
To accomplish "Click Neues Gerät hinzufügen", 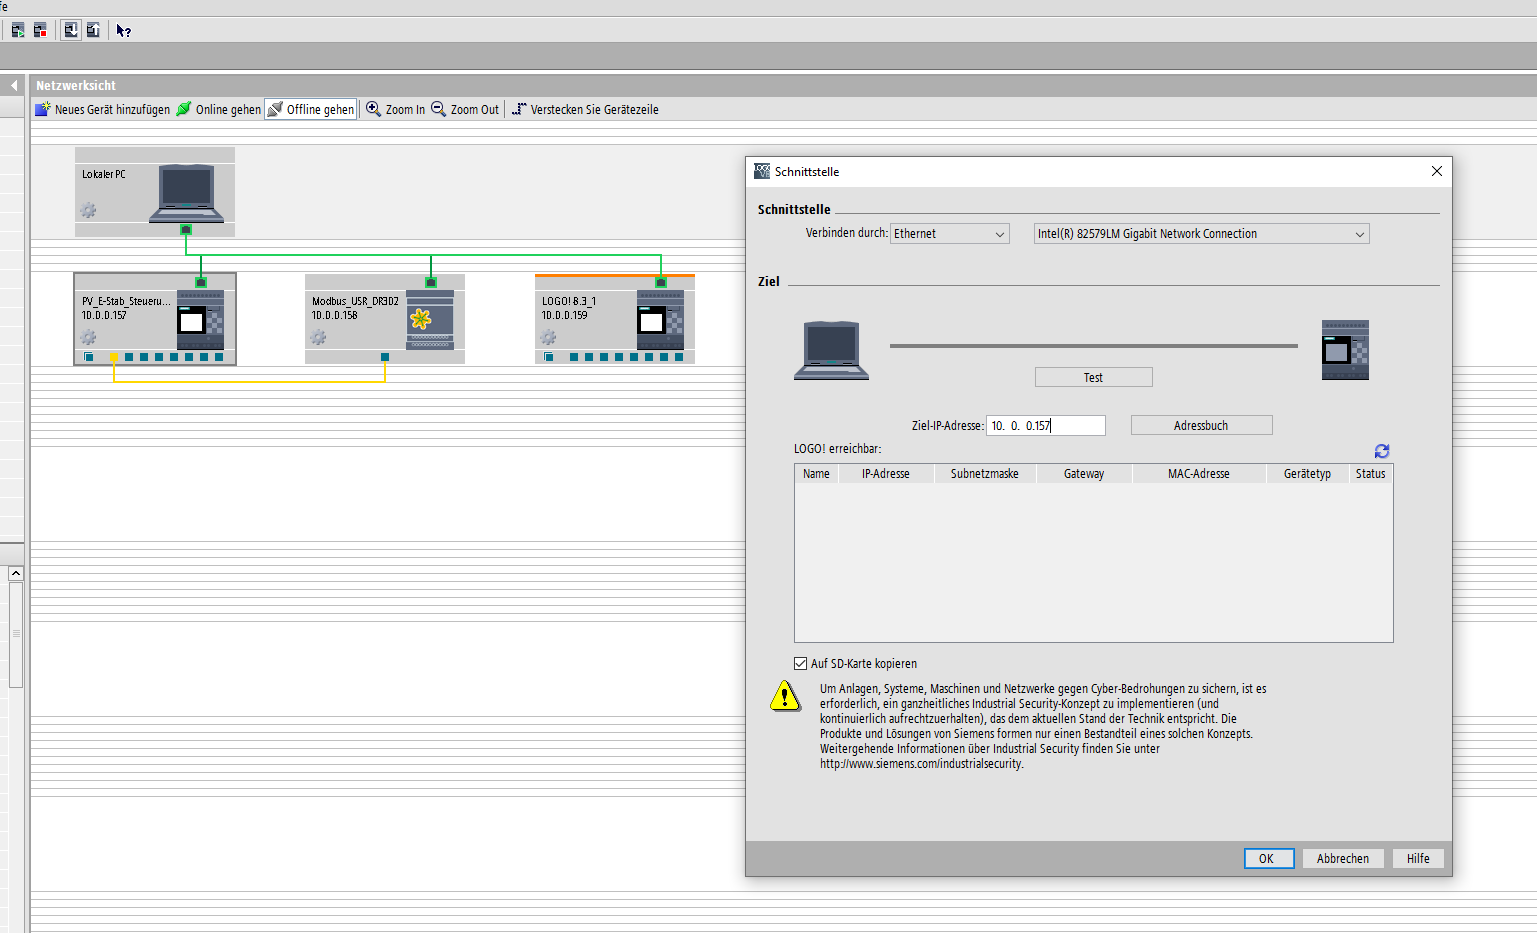I will tap(103, 109).
